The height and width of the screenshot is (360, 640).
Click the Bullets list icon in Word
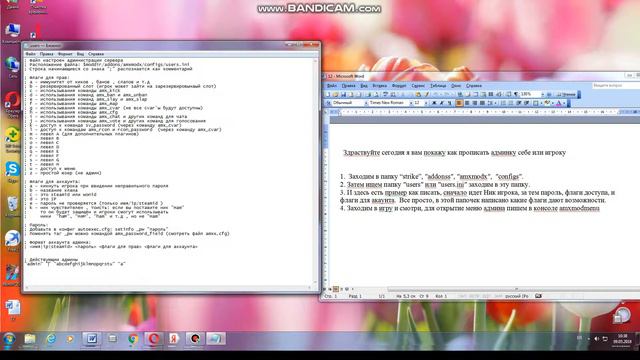click(511, 103)
